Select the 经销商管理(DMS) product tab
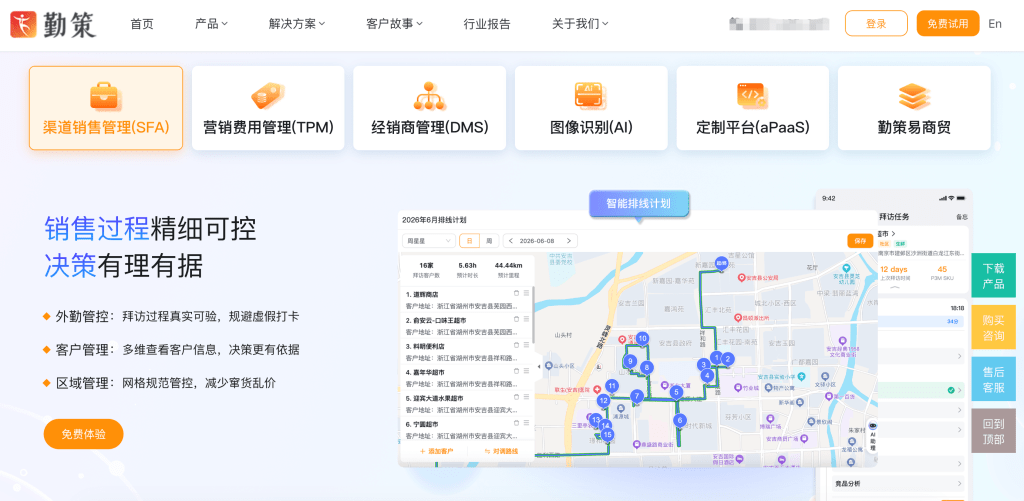 click(x=430, y=108)
